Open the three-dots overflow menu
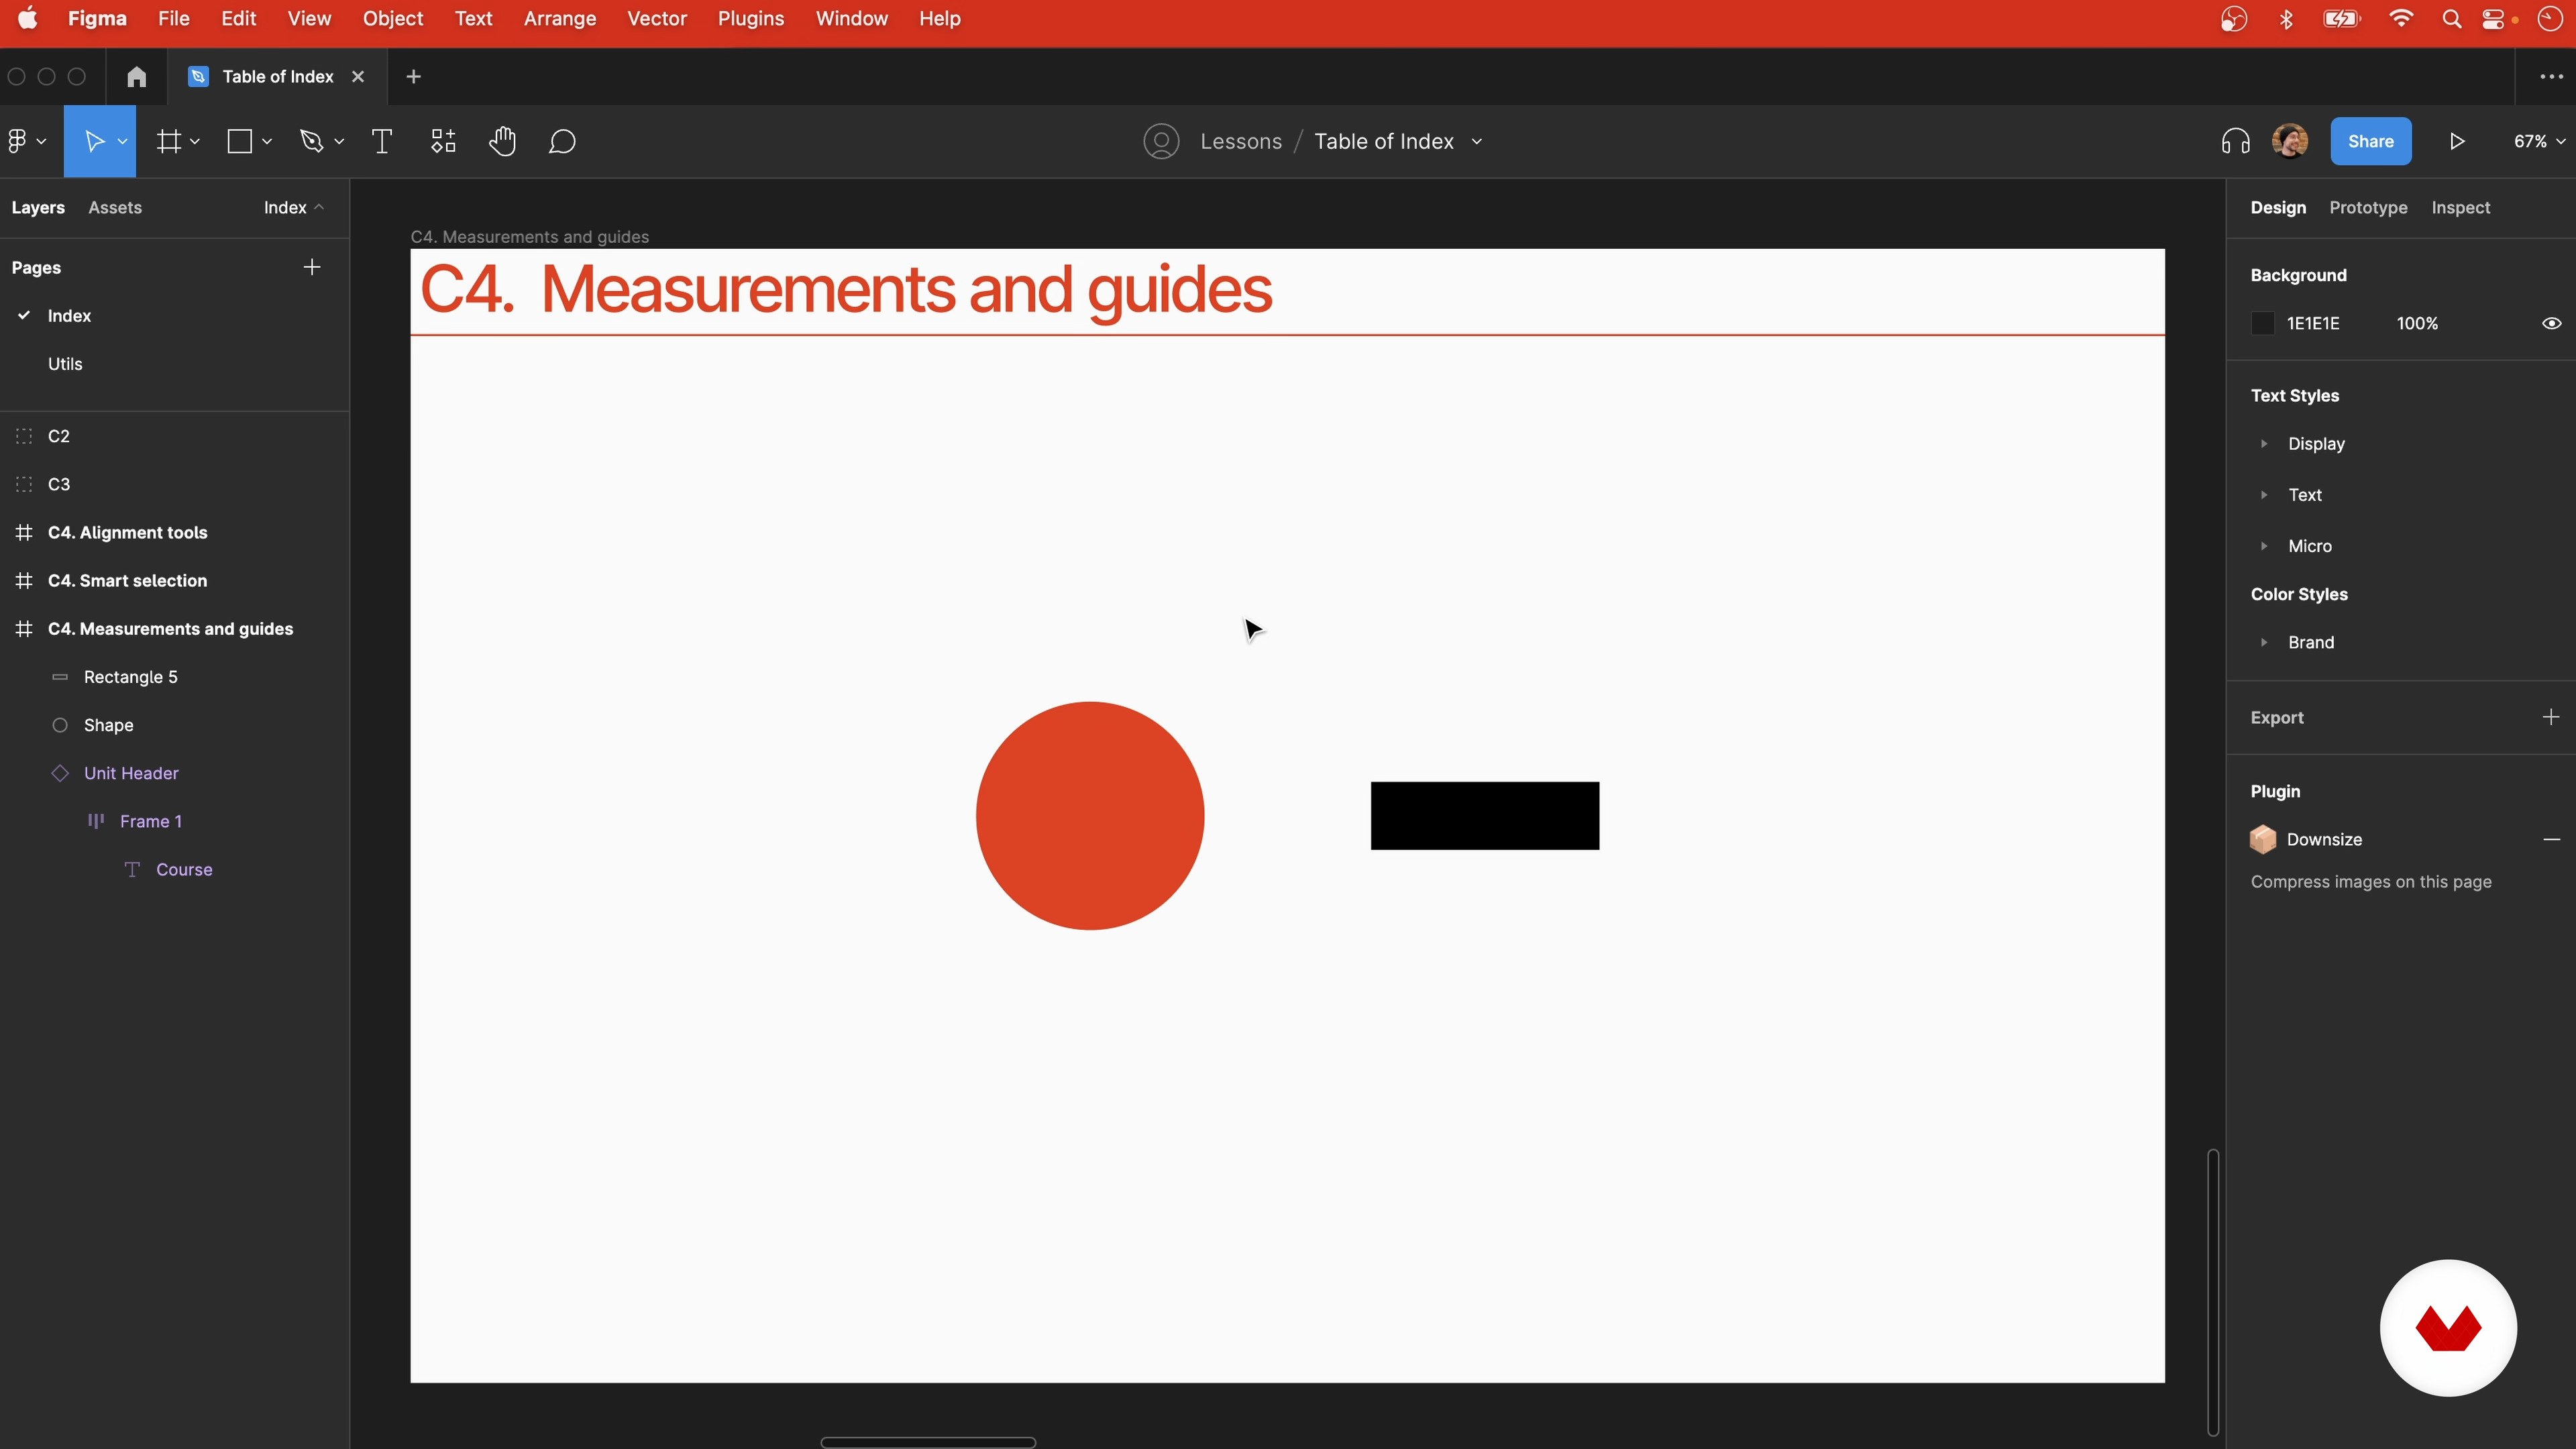 click(x=2551, y=76)
